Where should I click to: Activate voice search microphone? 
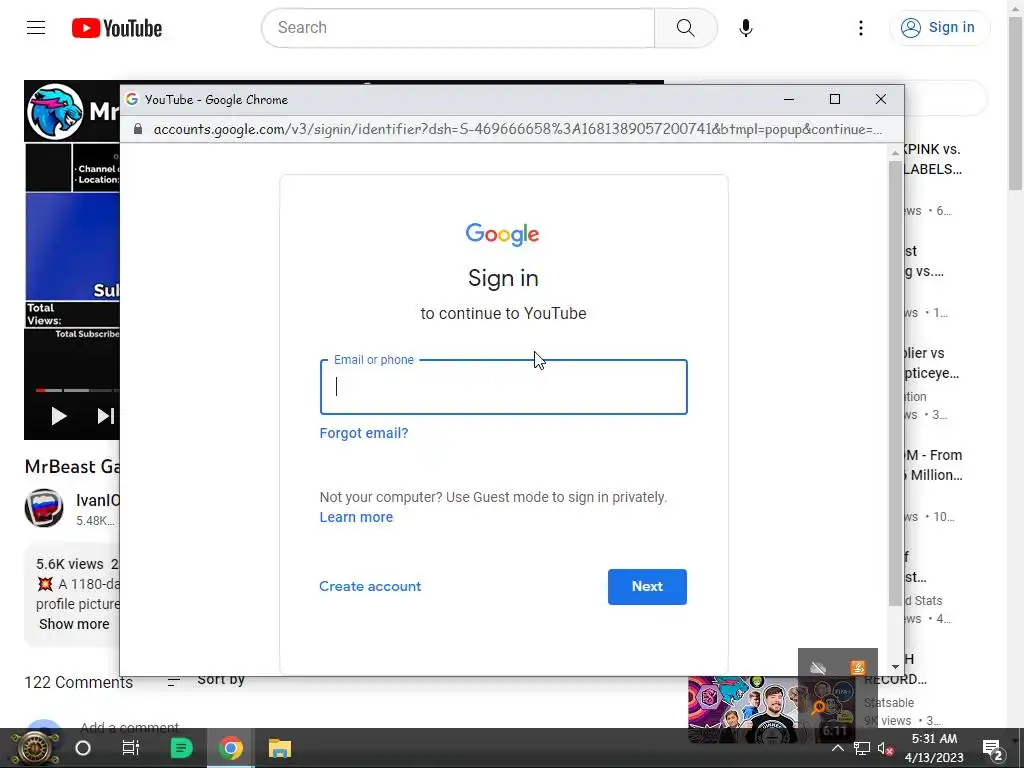[746, 27]
